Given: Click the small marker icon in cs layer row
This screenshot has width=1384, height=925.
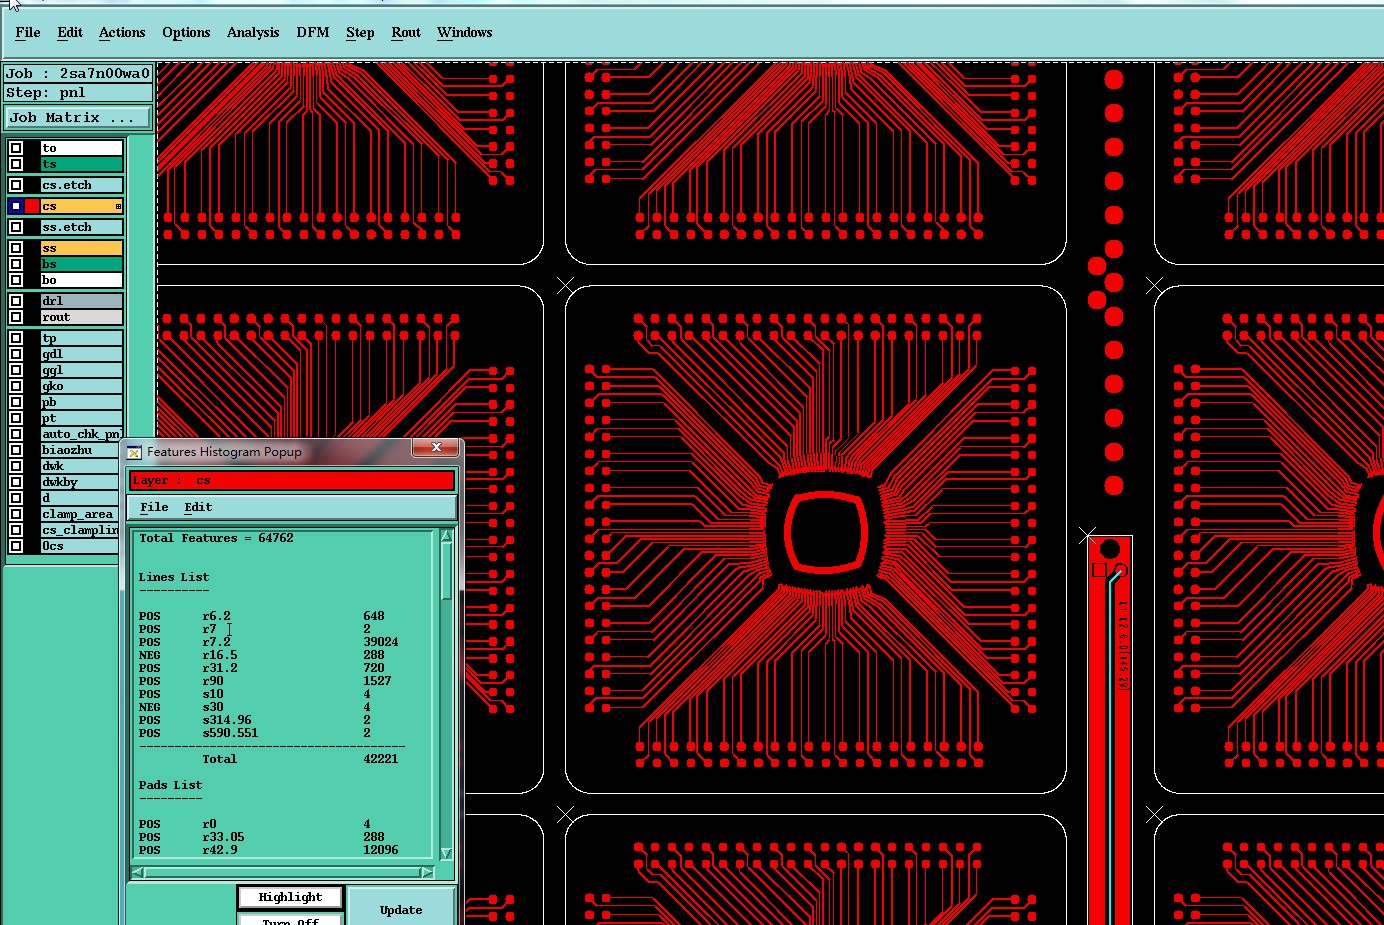Looking at the screenshot, I should pyautogui.click(x=118, y=207).
